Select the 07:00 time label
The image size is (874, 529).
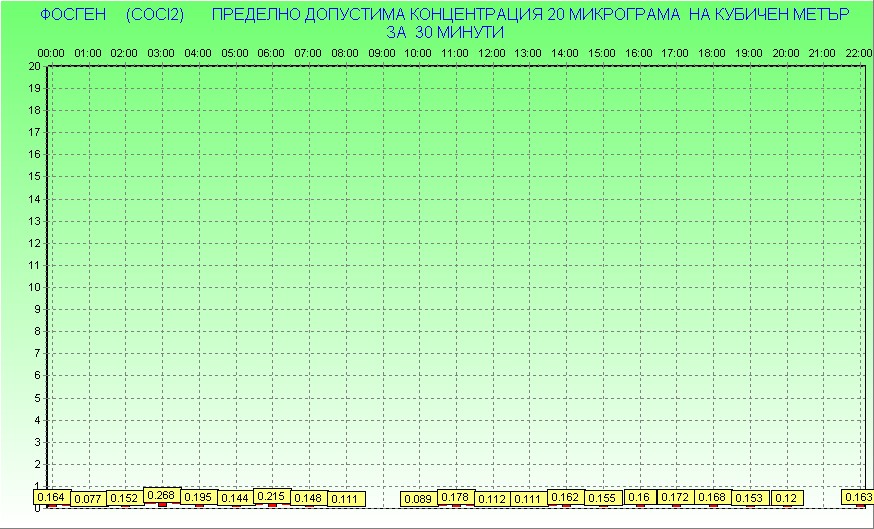pyautogui.click(x=308, y=54)
